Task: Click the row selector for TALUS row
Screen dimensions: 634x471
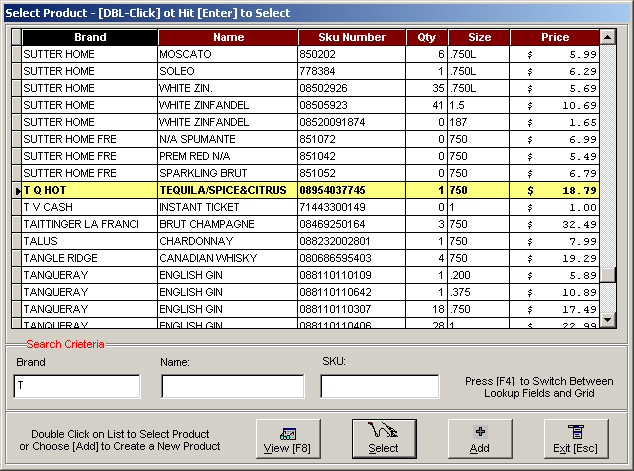Action: [x=16, y=241]
